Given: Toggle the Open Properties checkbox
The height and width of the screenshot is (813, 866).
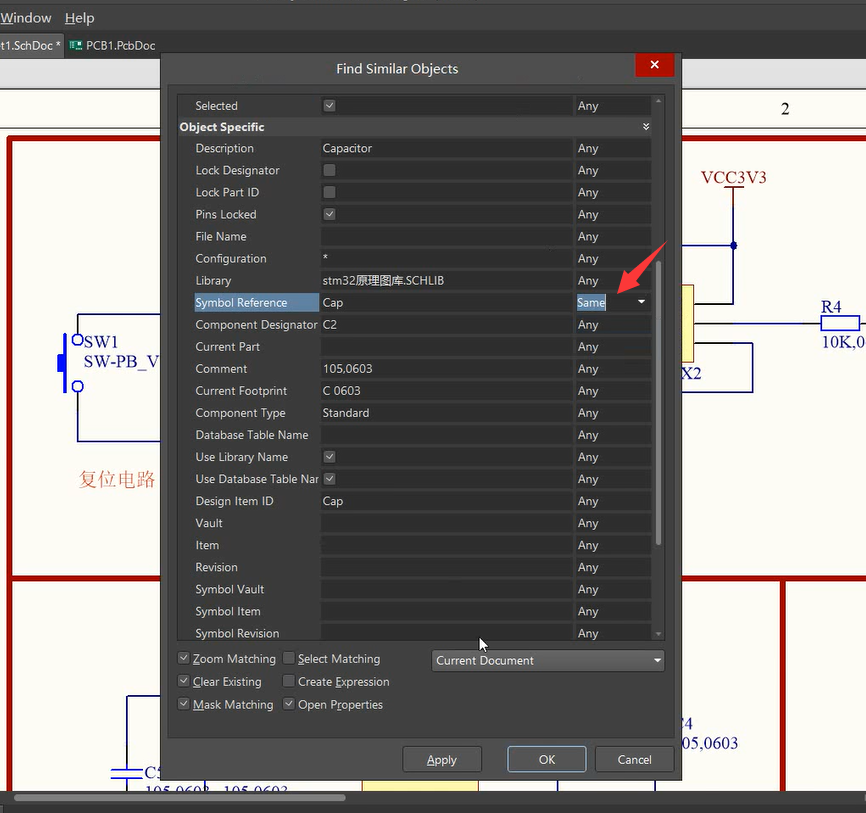Looking at the screenshot, I should 289,704.
